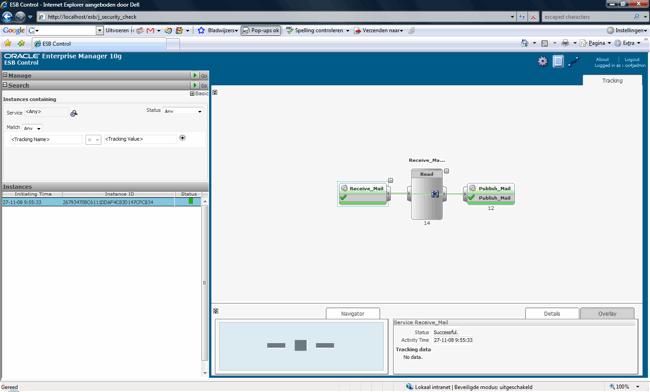The image size is (650, 392).
Task: Collapse the Manage section expander
Action: click(5, 75)
